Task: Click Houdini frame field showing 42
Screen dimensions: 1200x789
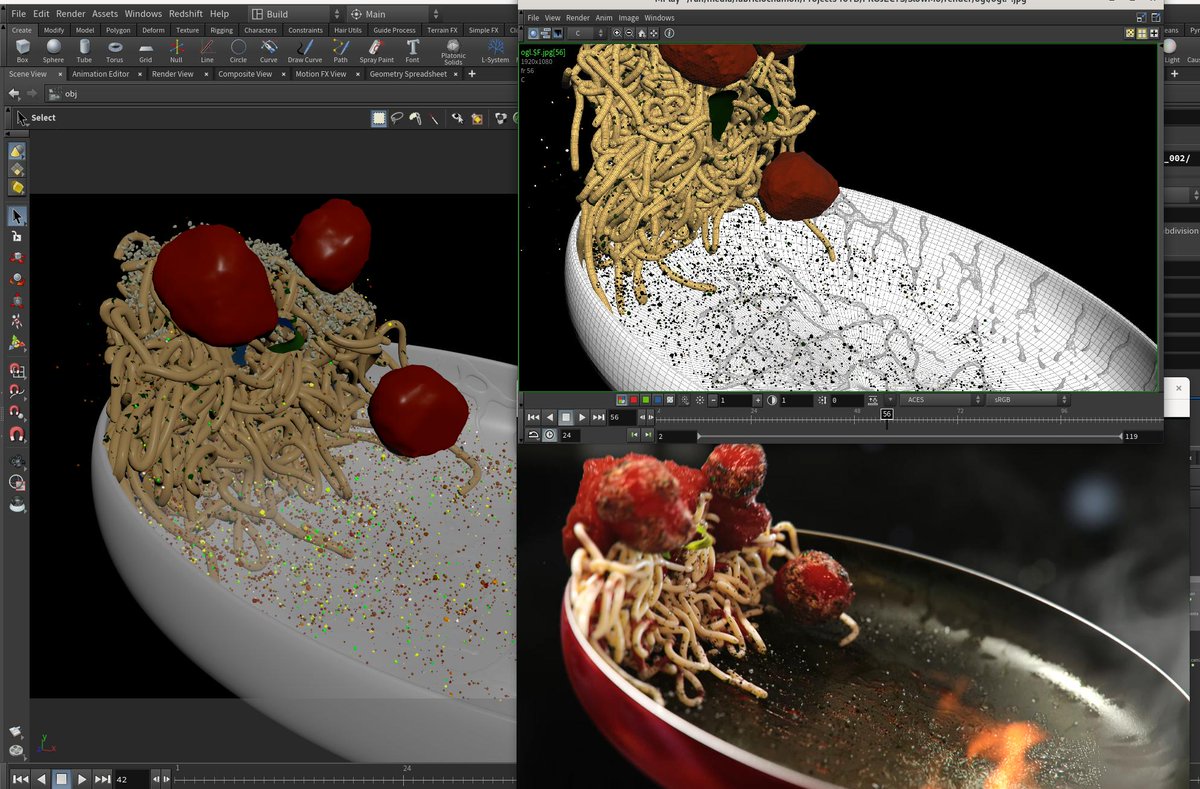Action: click(x=131, y=778)
